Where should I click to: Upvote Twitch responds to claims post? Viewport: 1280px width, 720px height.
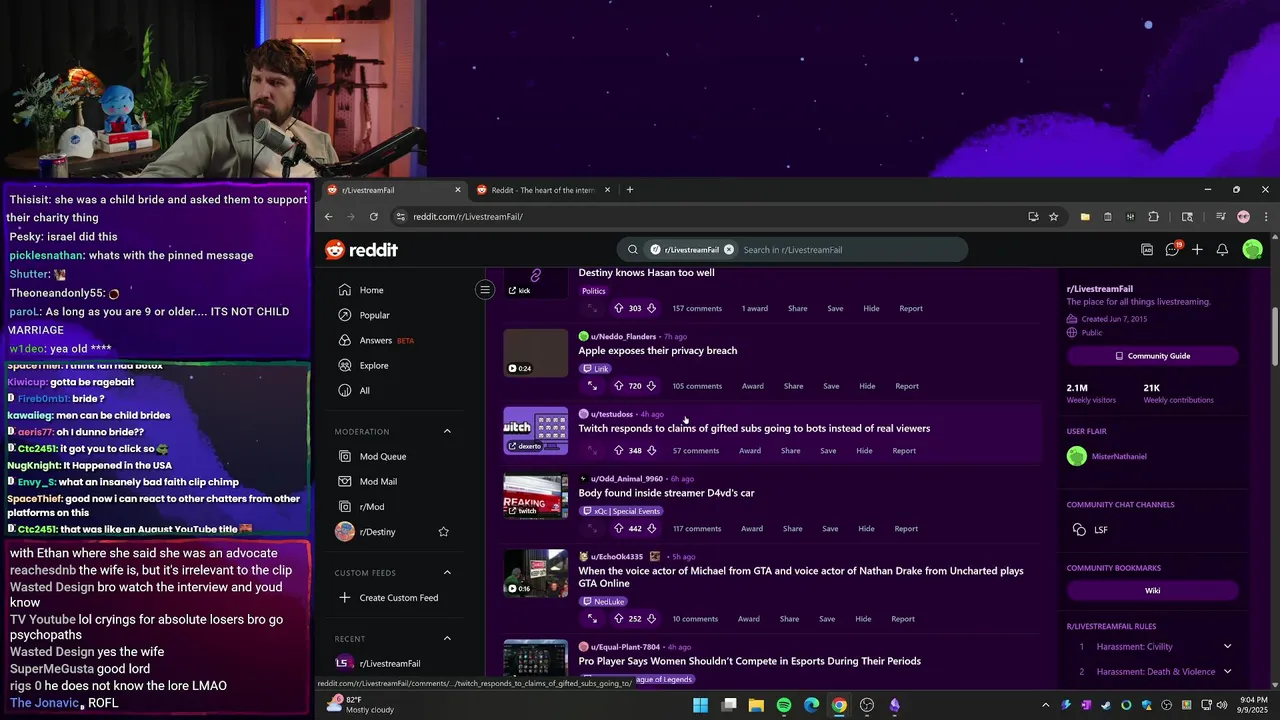click(x=618, y=451)
